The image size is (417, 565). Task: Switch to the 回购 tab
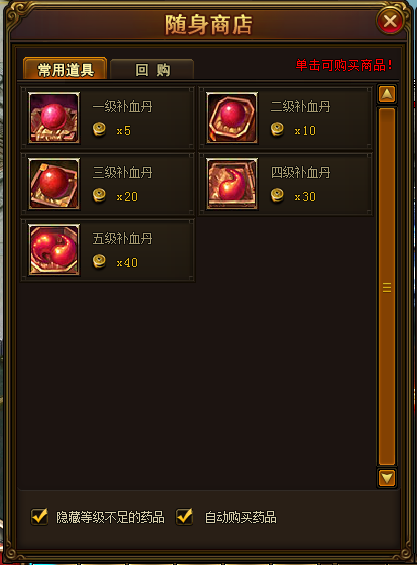[x=152, y=70]
